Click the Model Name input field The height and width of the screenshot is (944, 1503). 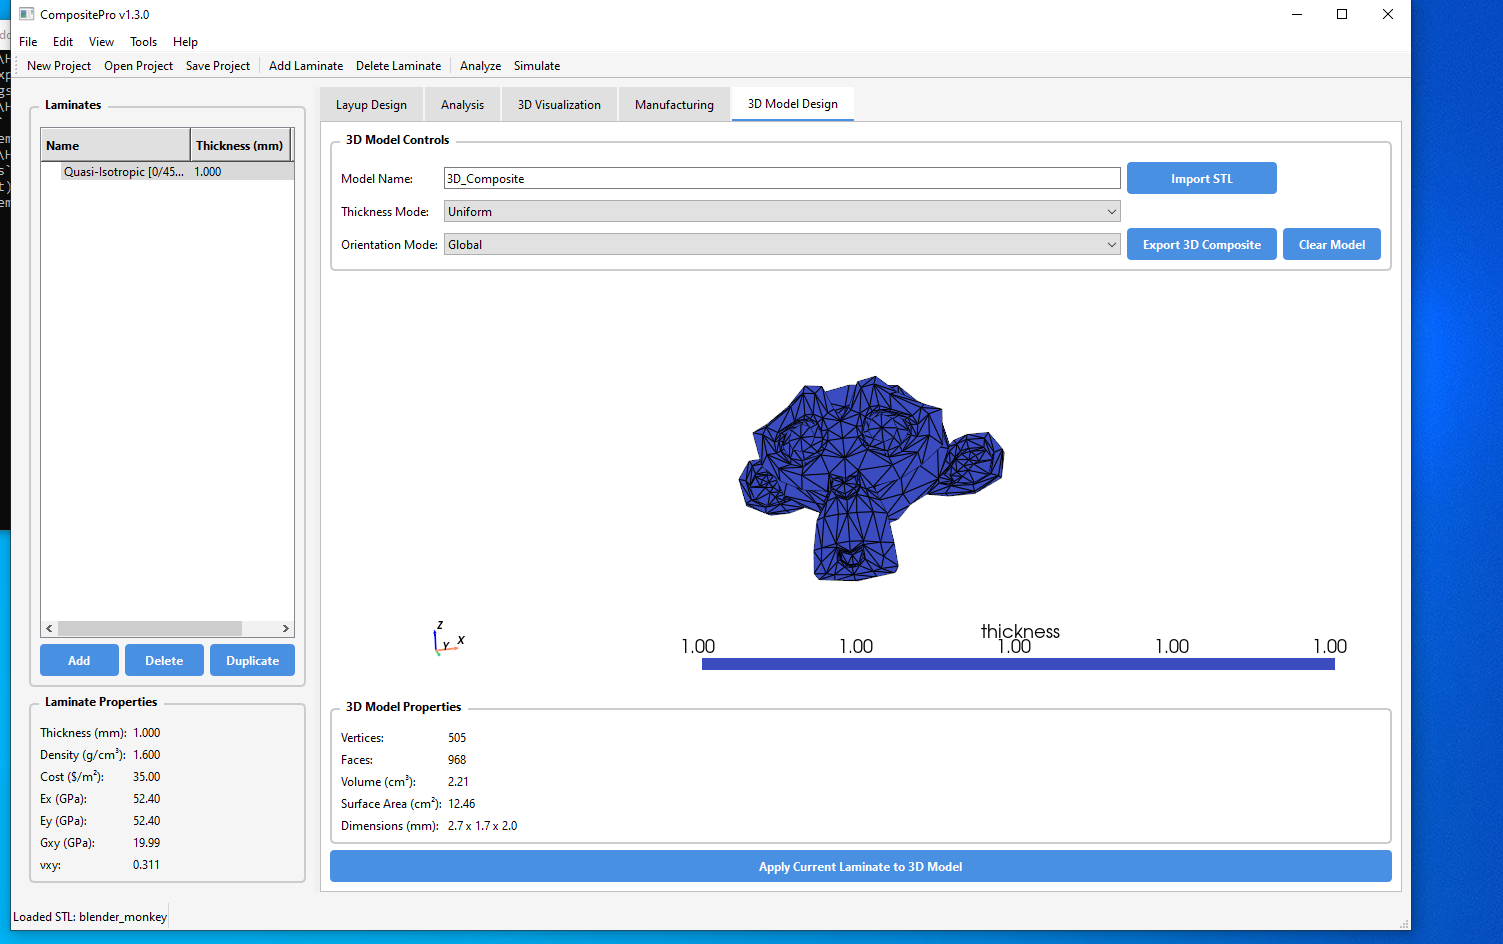click(x=782, y=178)
